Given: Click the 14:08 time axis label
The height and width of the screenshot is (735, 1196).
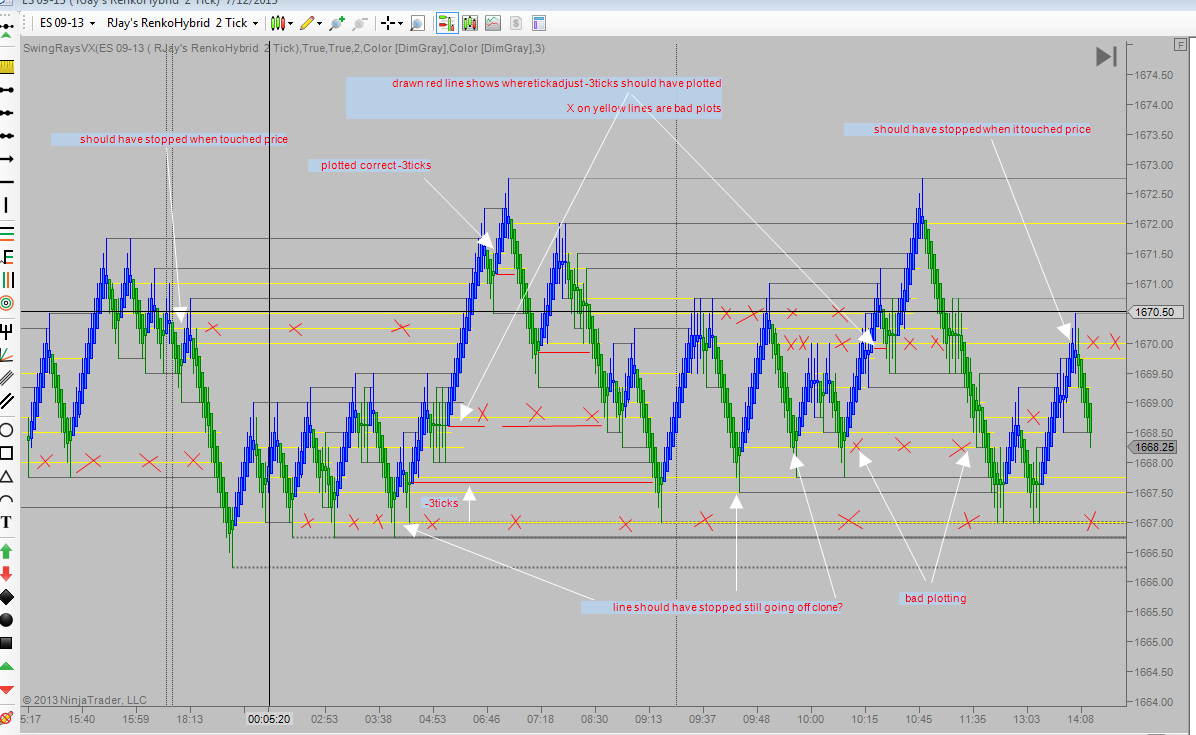Looking at the screenshot, I should (1080, 719).
